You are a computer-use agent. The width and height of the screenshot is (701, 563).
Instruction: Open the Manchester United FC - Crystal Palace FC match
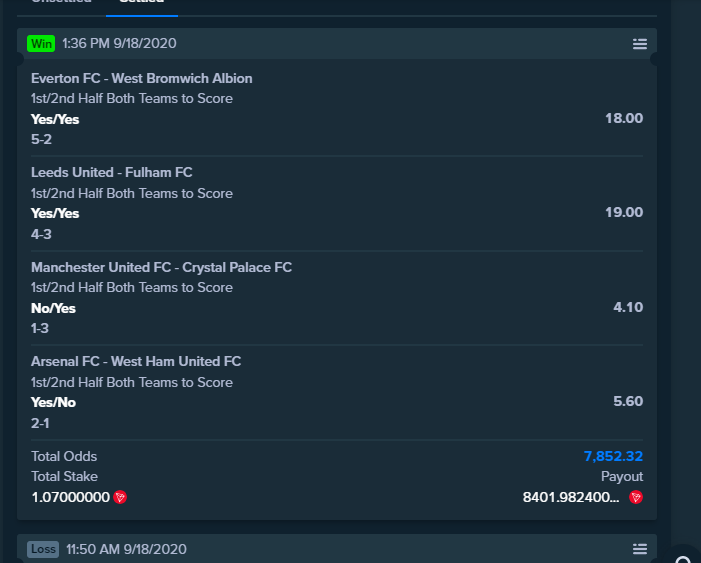[161, 267]
